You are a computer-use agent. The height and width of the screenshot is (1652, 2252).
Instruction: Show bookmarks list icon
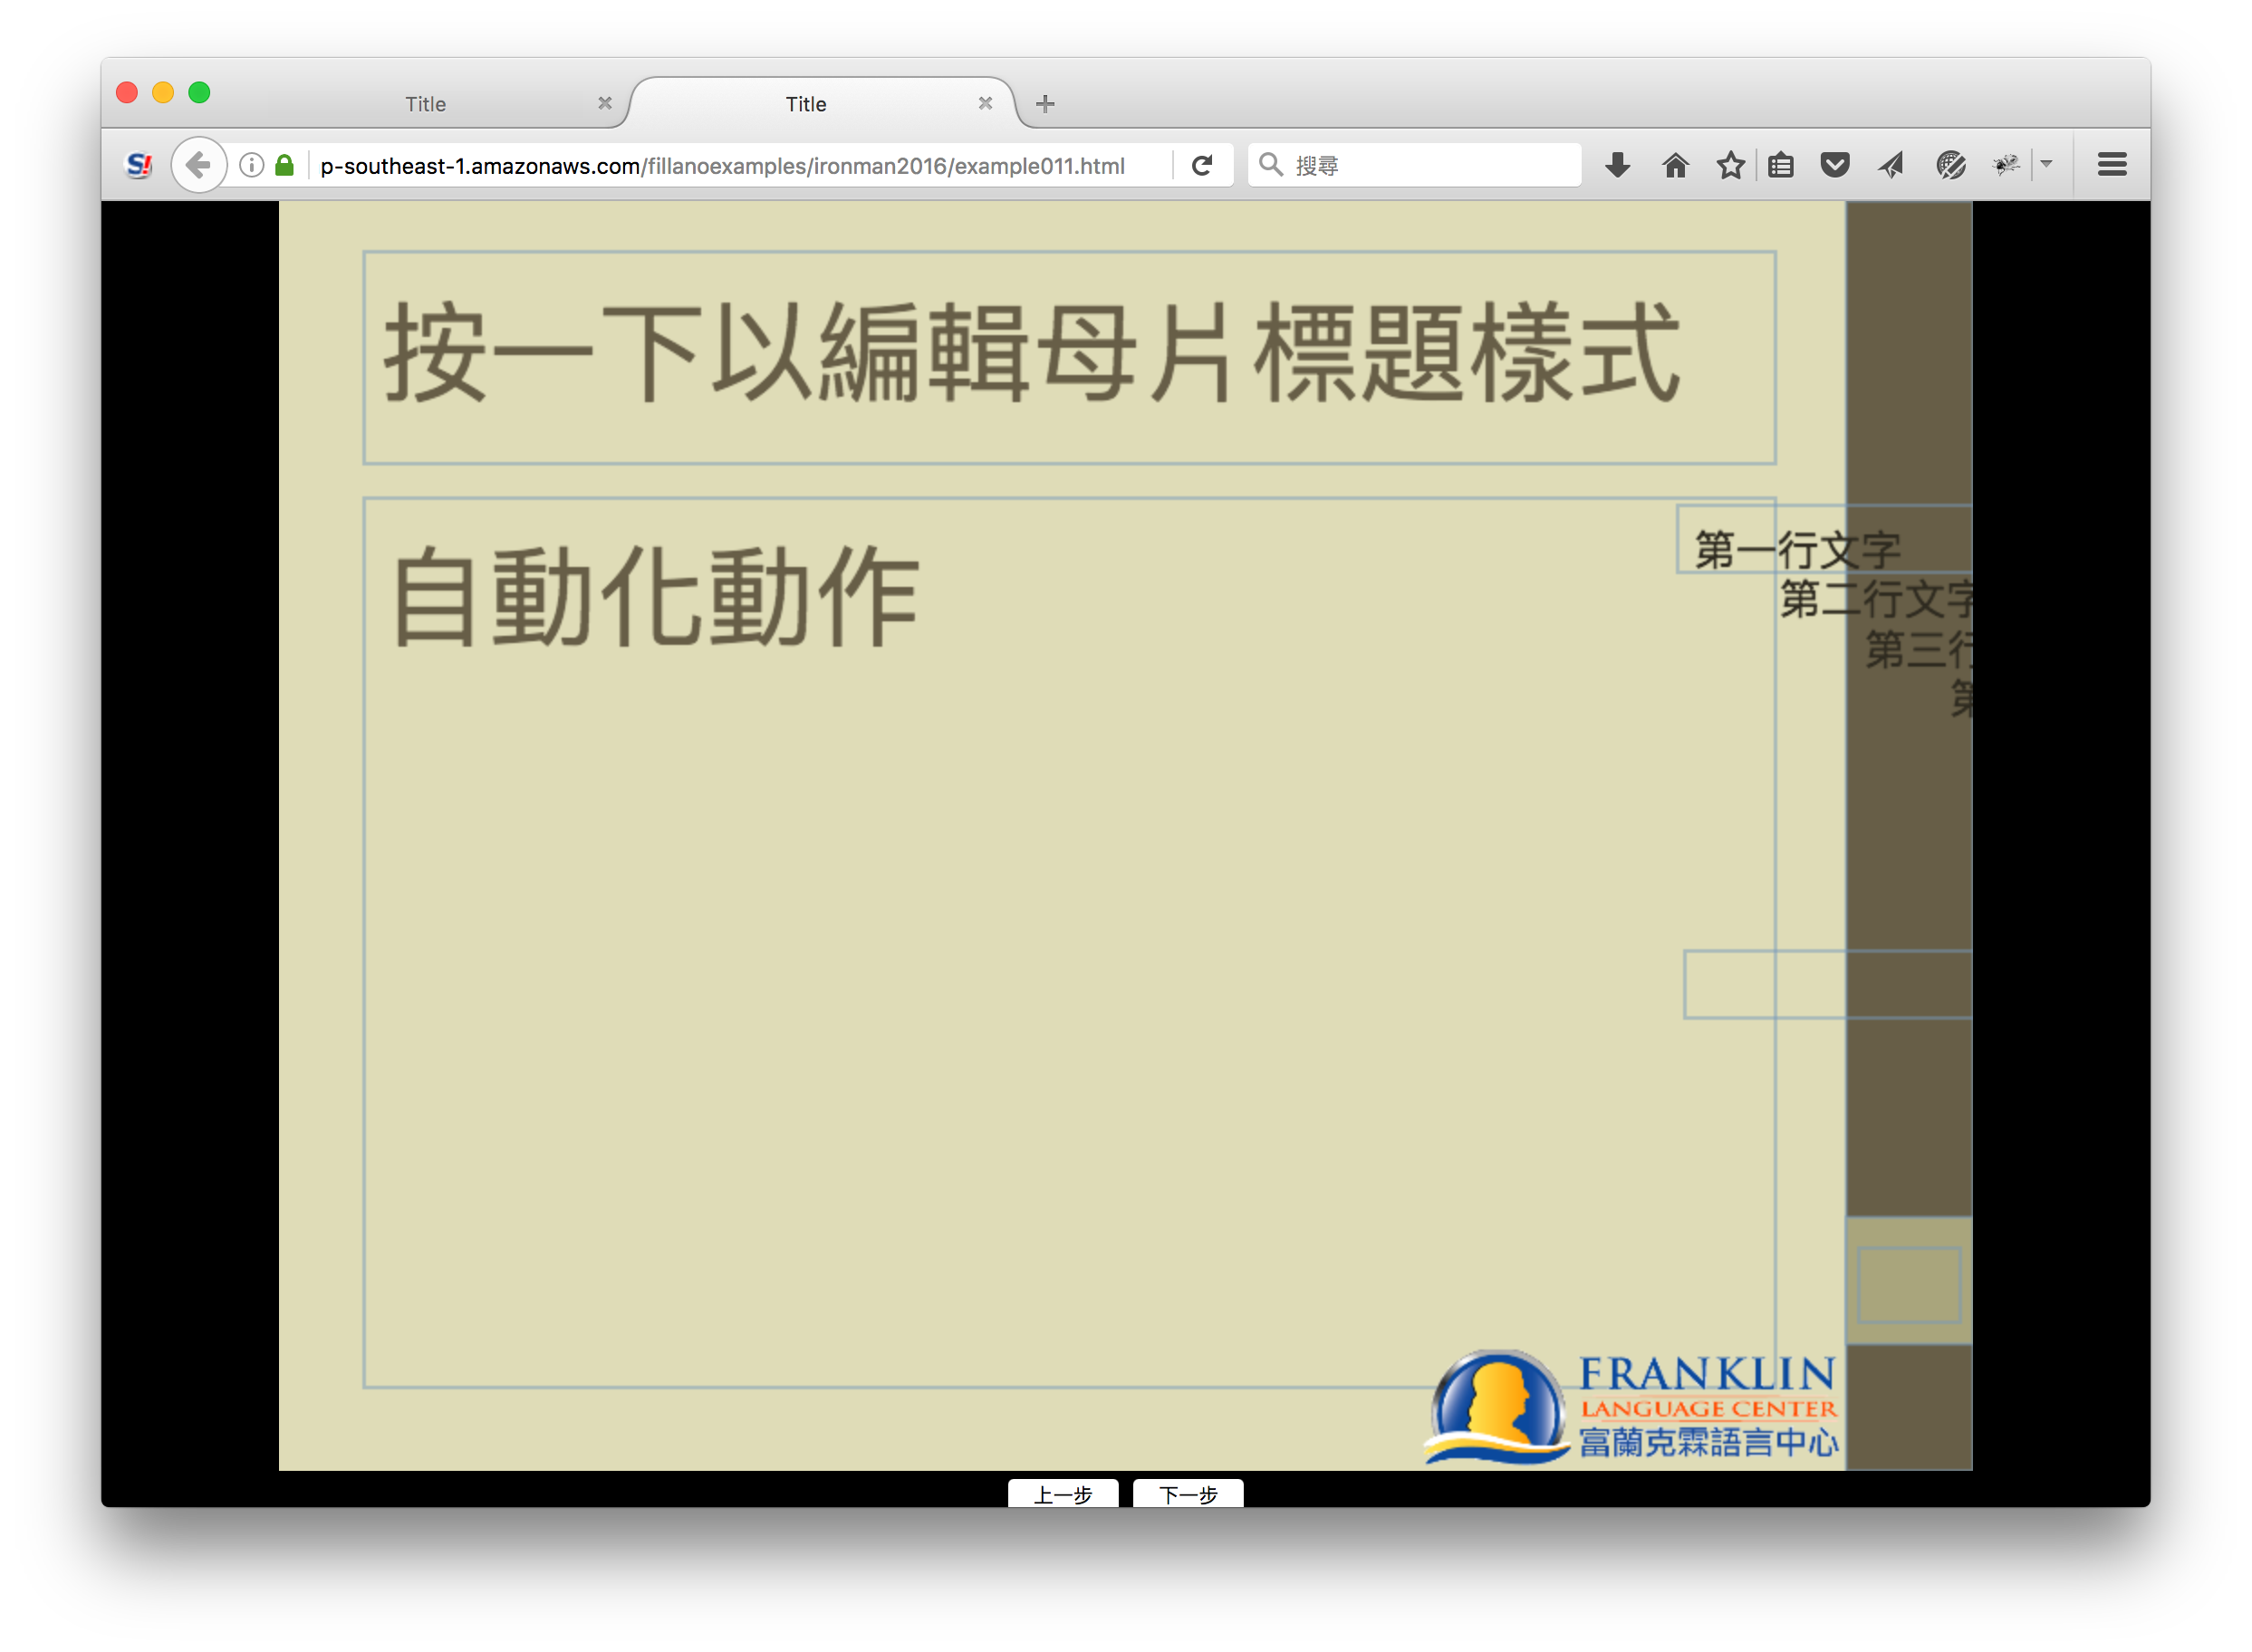coord(1781,165)
